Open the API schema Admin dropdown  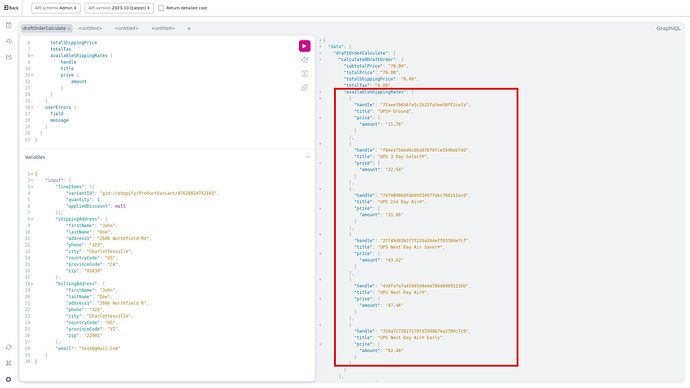pyautogui.click(x=56, y=8)
